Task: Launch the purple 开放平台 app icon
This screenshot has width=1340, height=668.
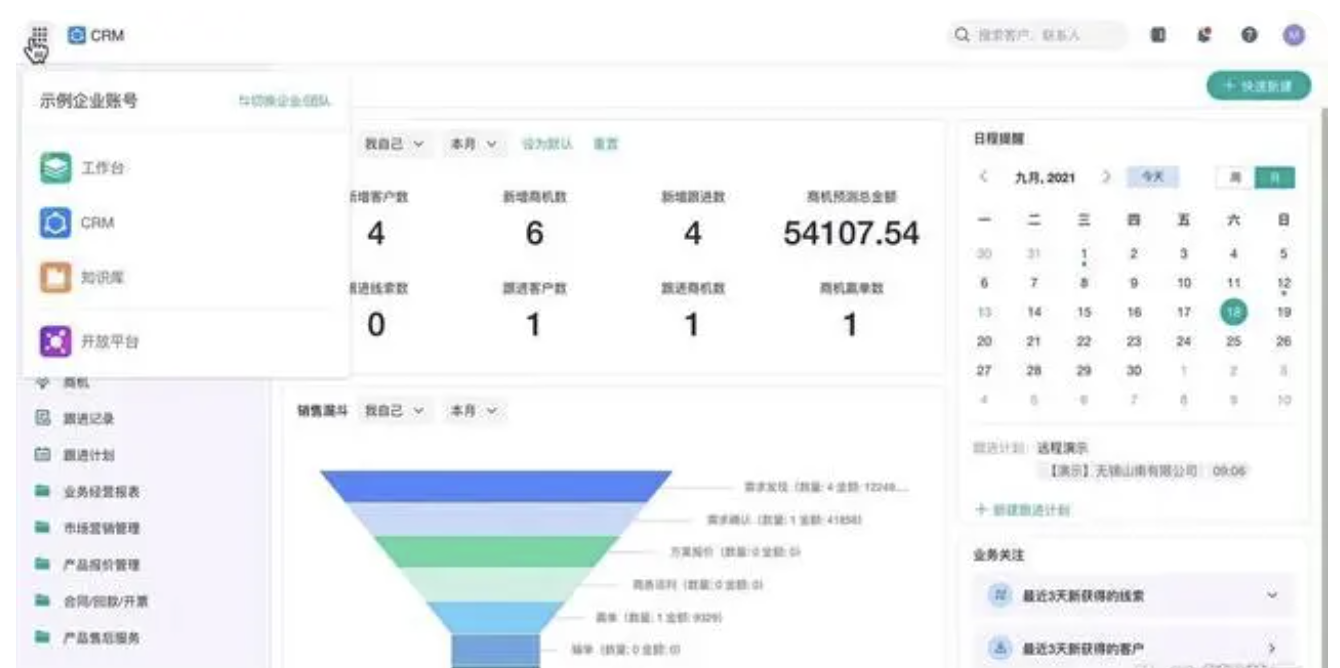Action: [x=57, y=341]
